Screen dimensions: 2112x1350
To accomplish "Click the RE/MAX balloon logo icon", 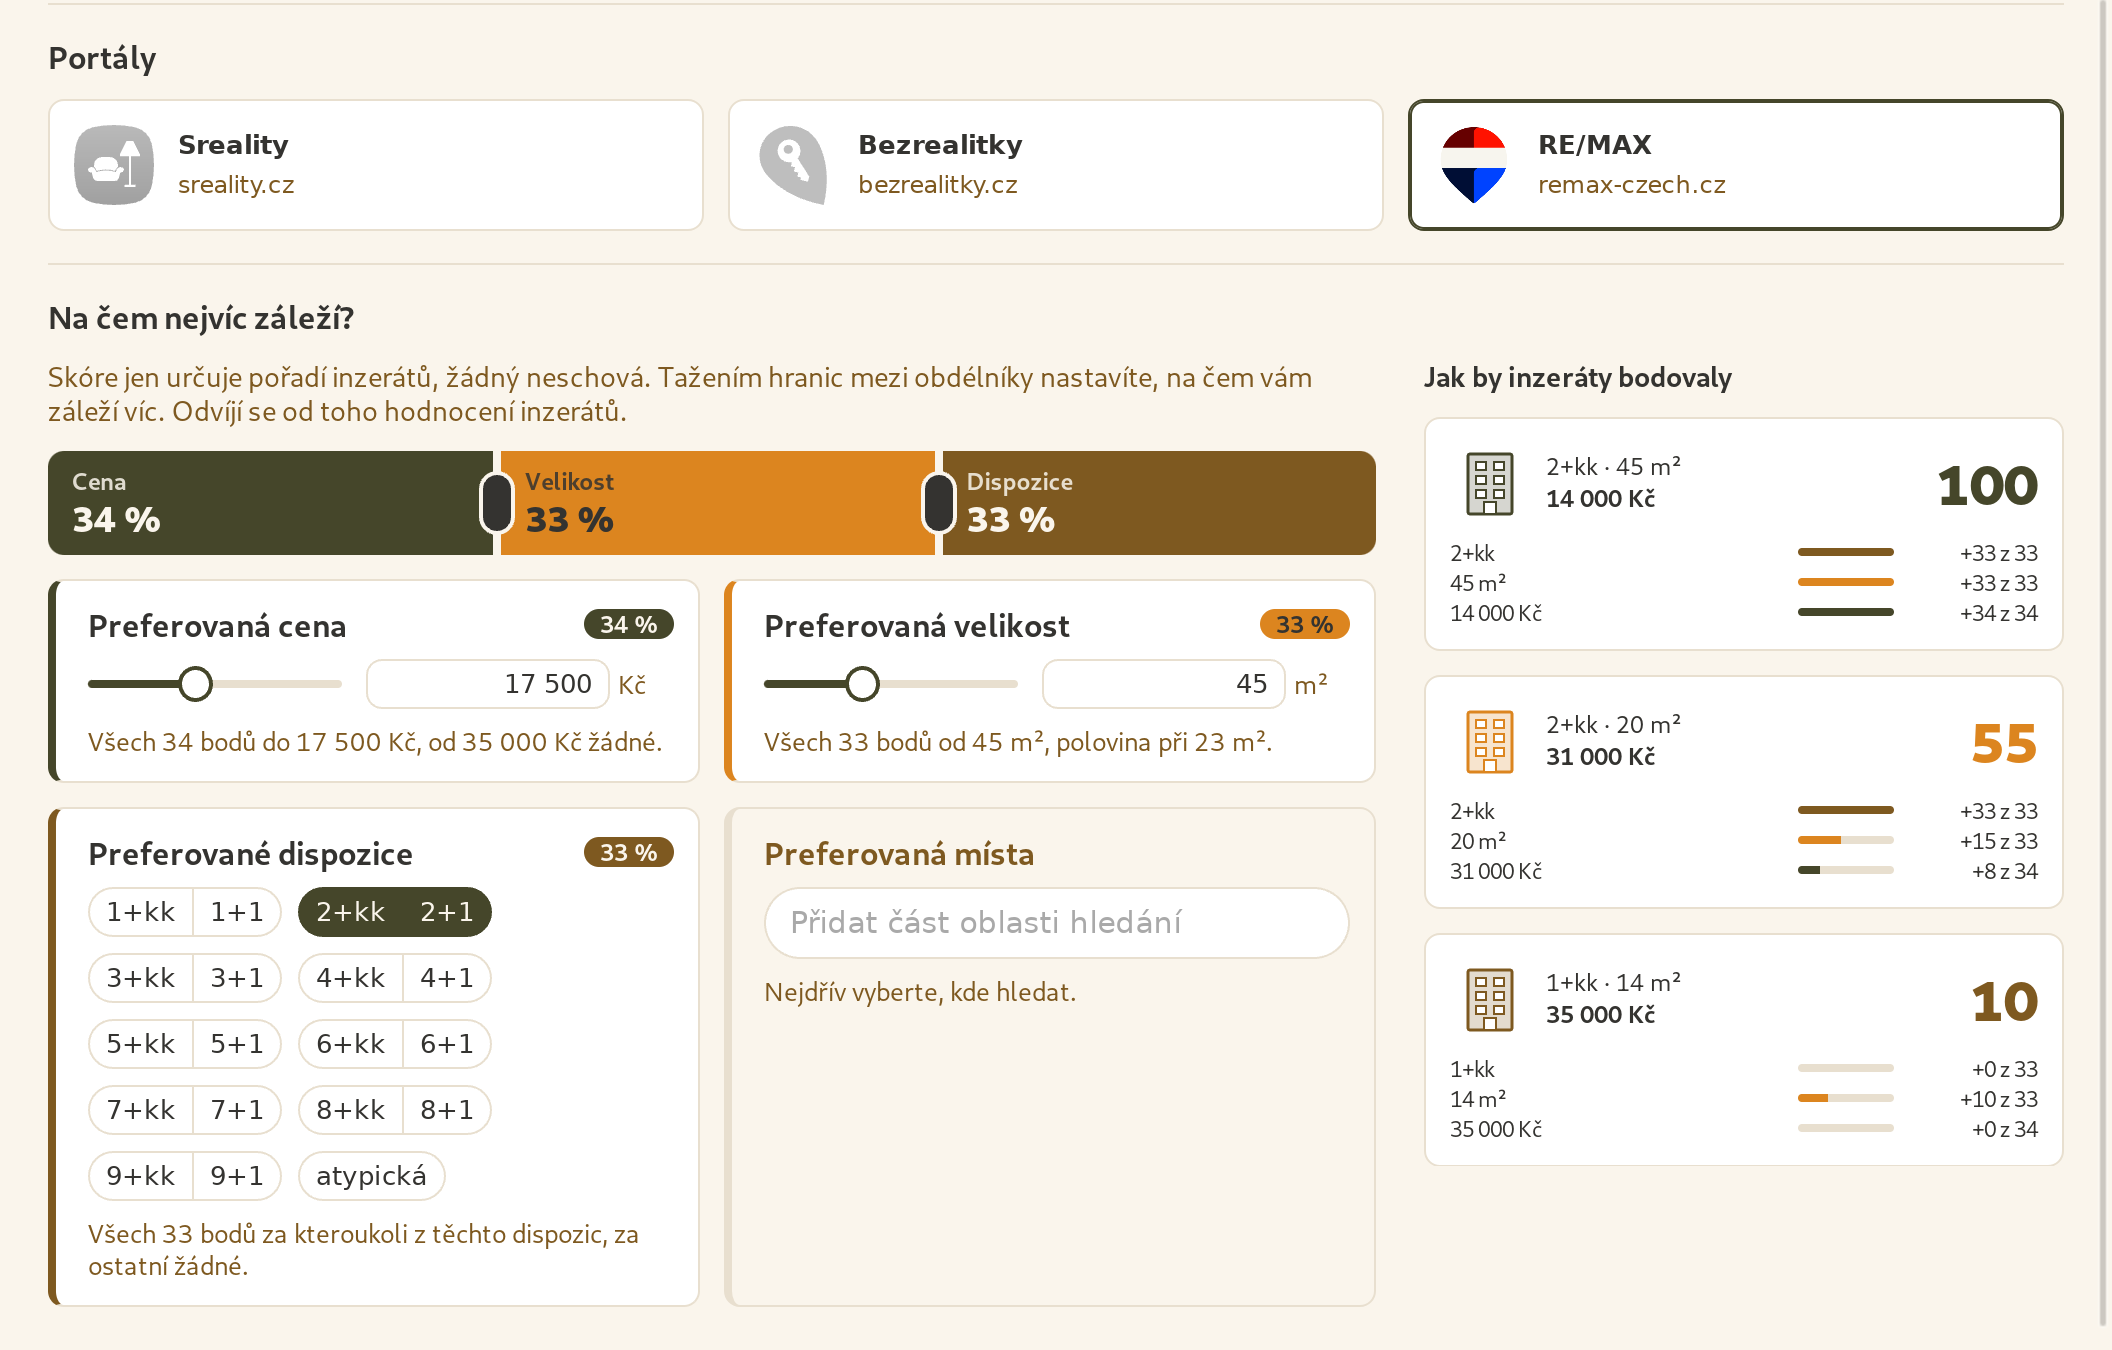I will tap(1474, 165).
